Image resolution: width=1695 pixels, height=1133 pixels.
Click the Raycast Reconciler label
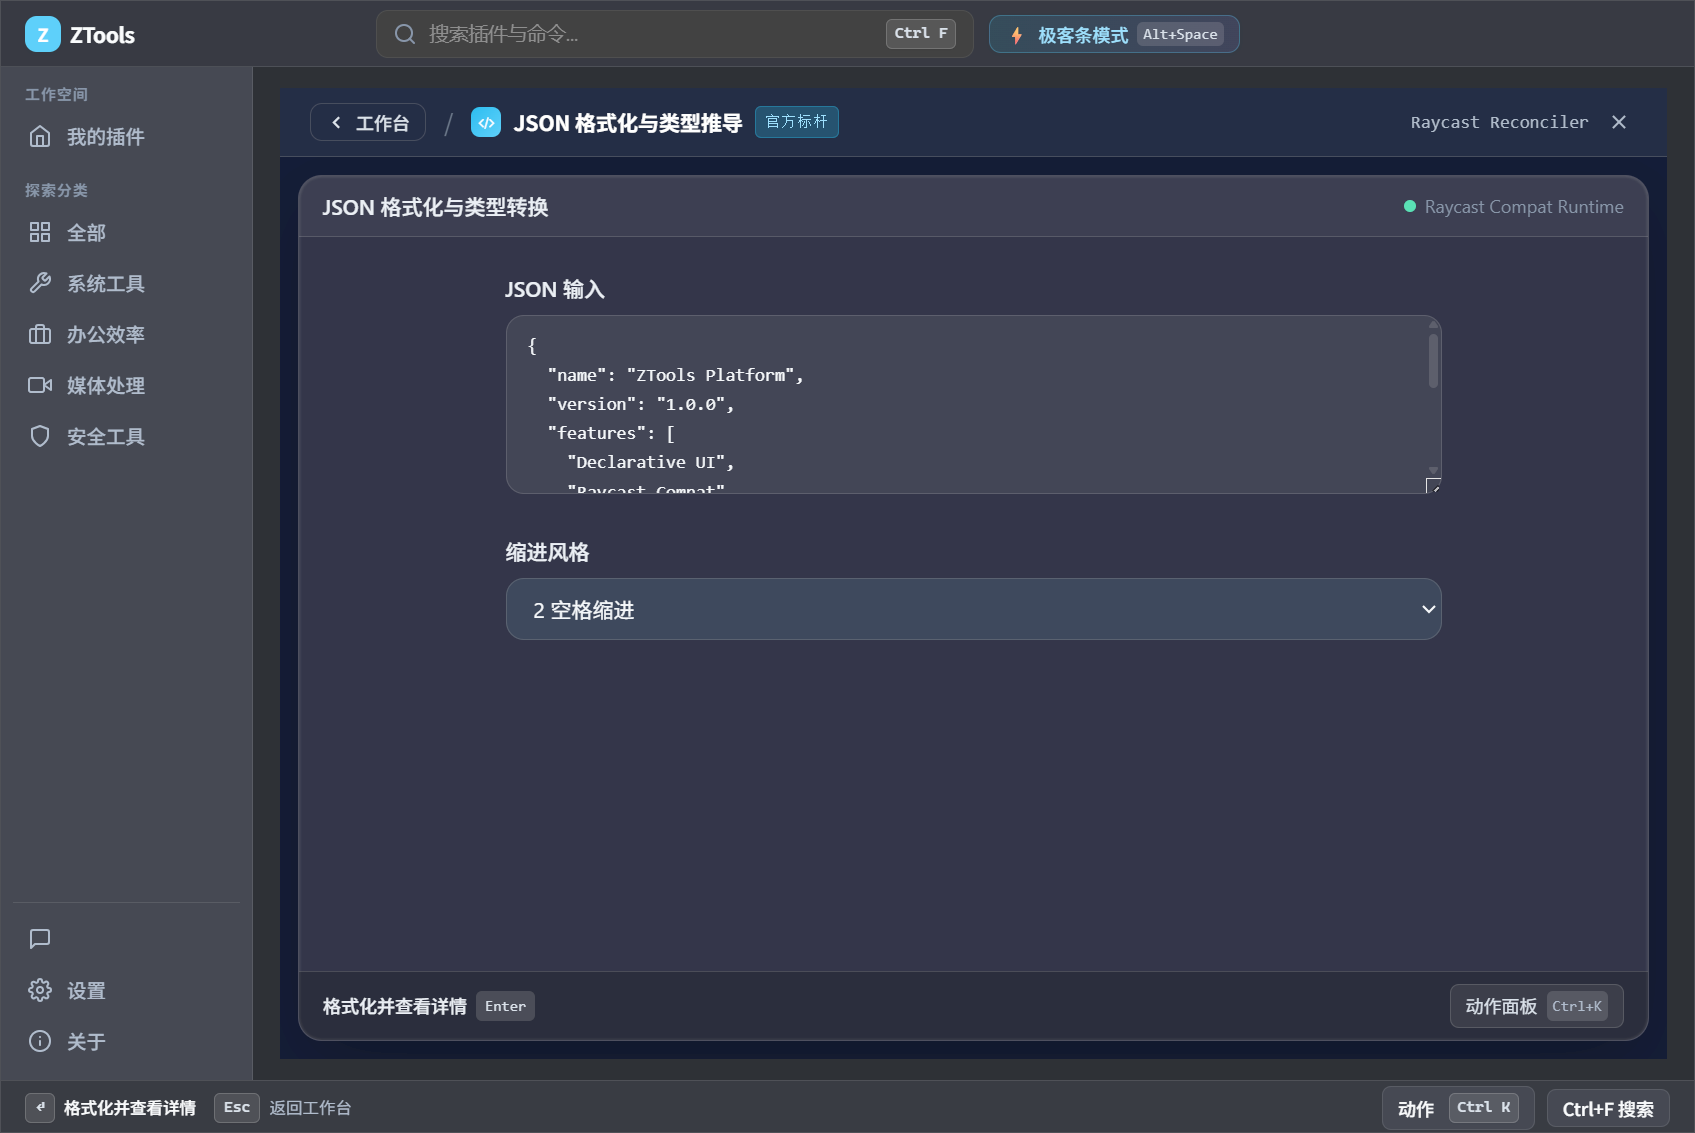1499,122
